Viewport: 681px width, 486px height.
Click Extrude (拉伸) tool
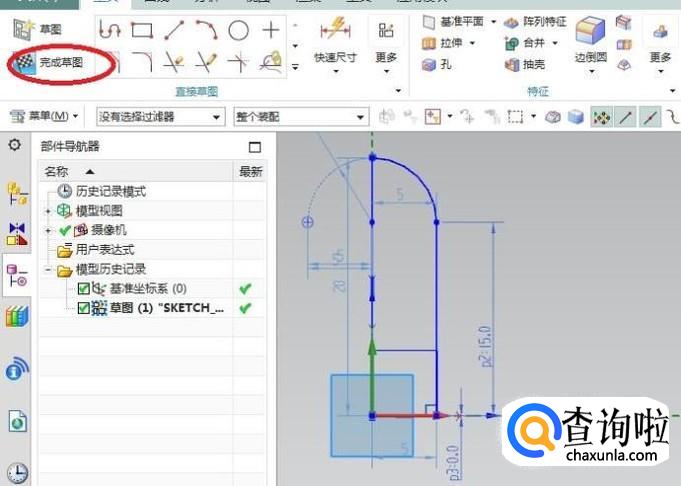[x=442, y=43]
